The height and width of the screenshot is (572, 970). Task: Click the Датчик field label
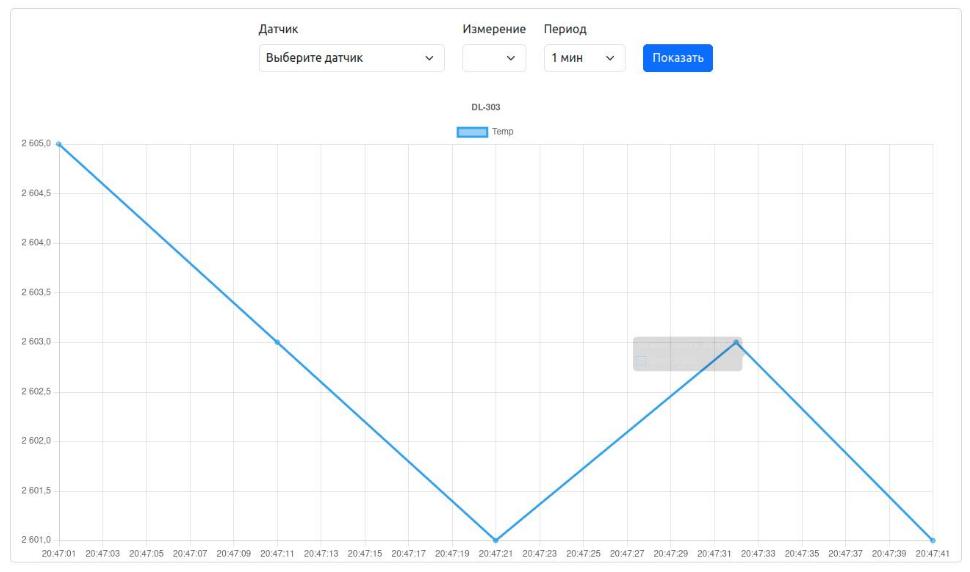(x=278, y=29)
